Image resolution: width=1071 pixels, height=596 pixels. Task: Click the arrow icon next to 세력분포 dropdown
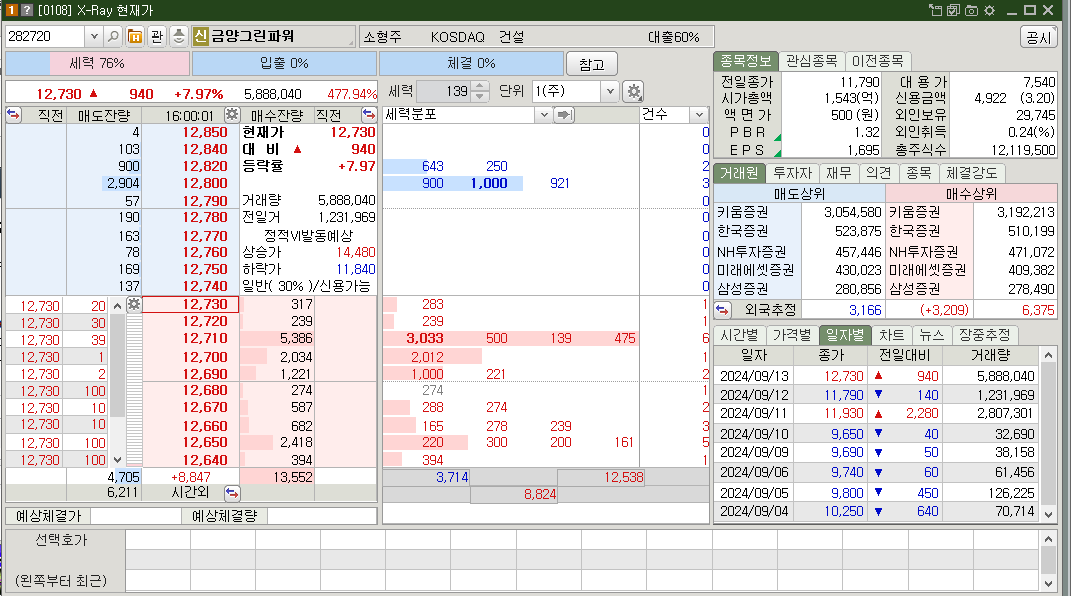point(564,115)
